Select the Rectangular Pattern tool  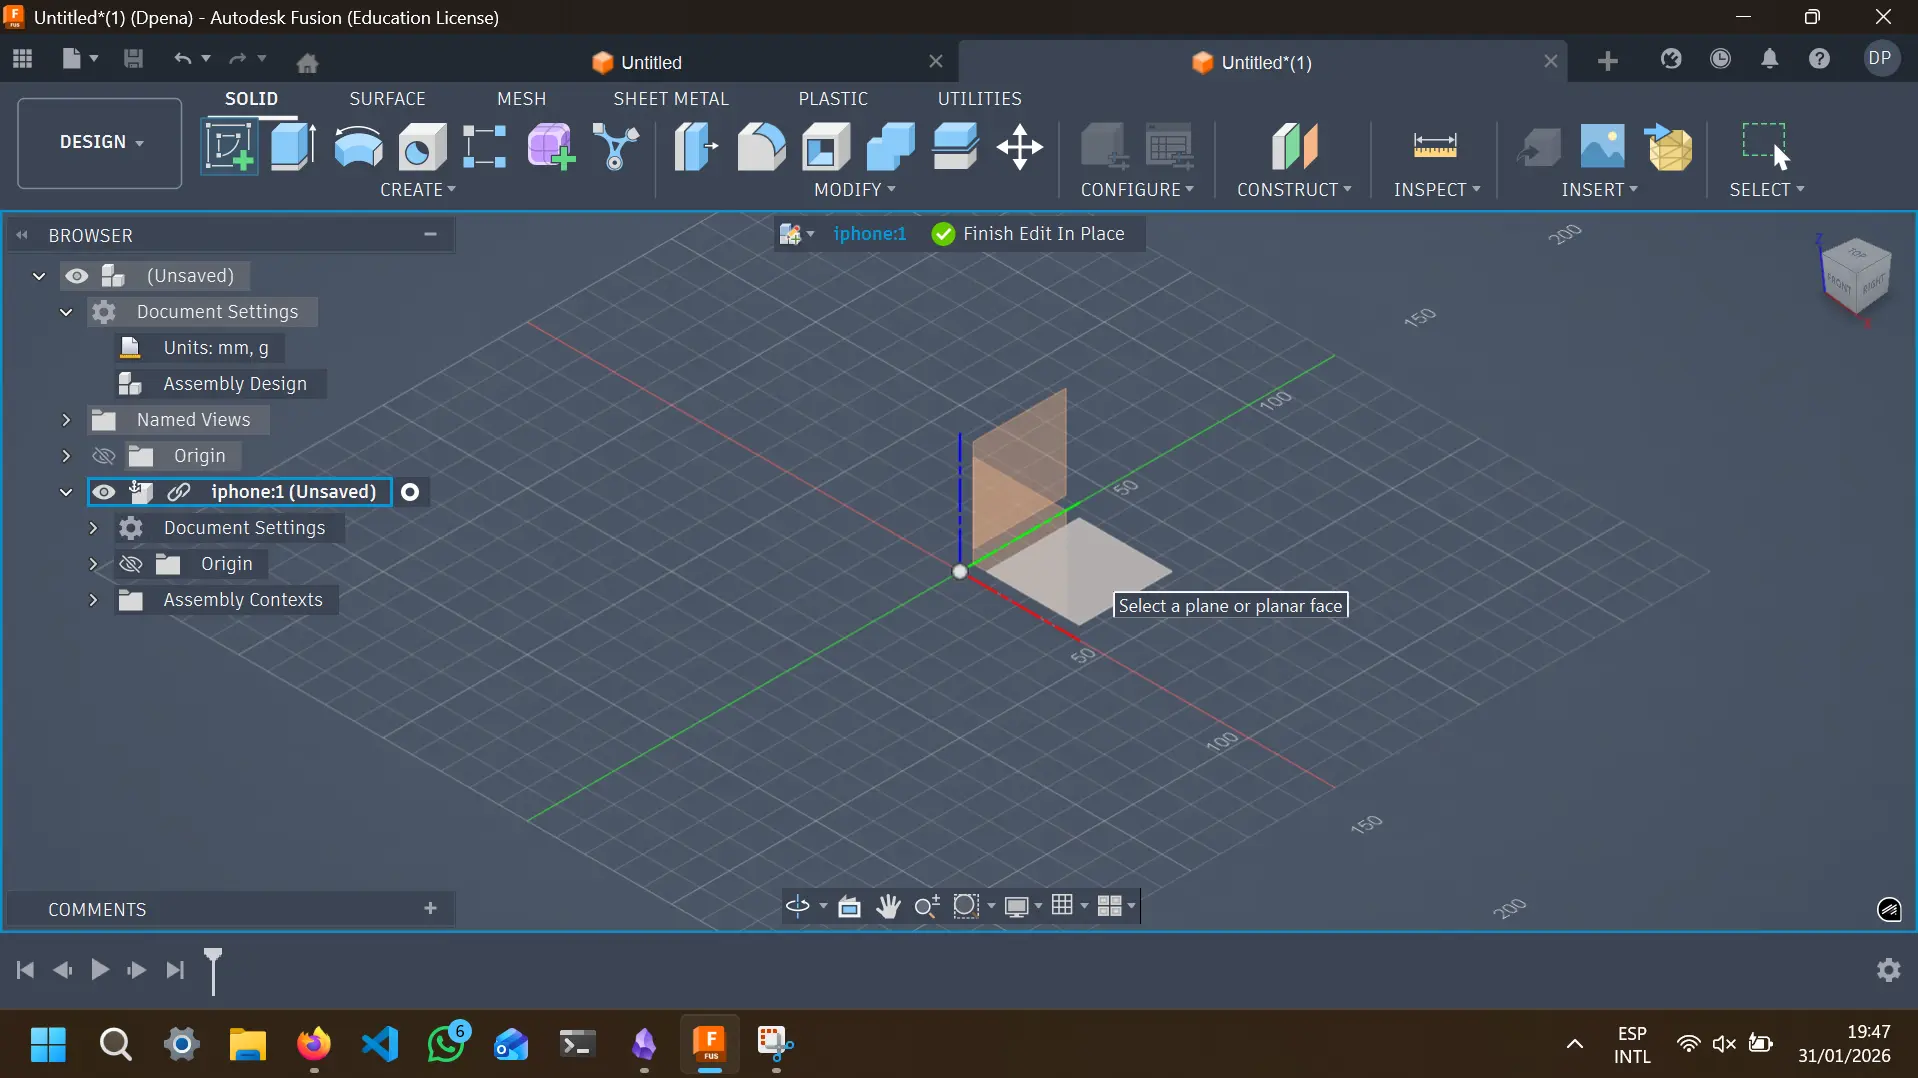tap(485, 147)
